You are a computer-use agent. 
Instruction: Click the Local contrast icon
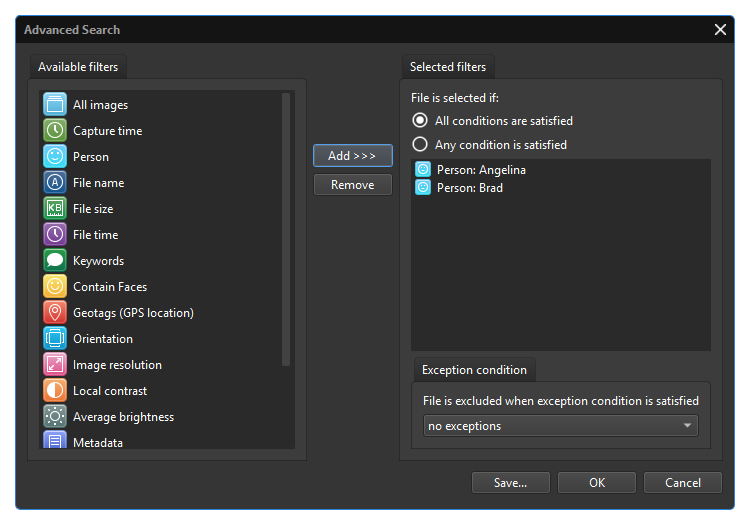point(55,391)
